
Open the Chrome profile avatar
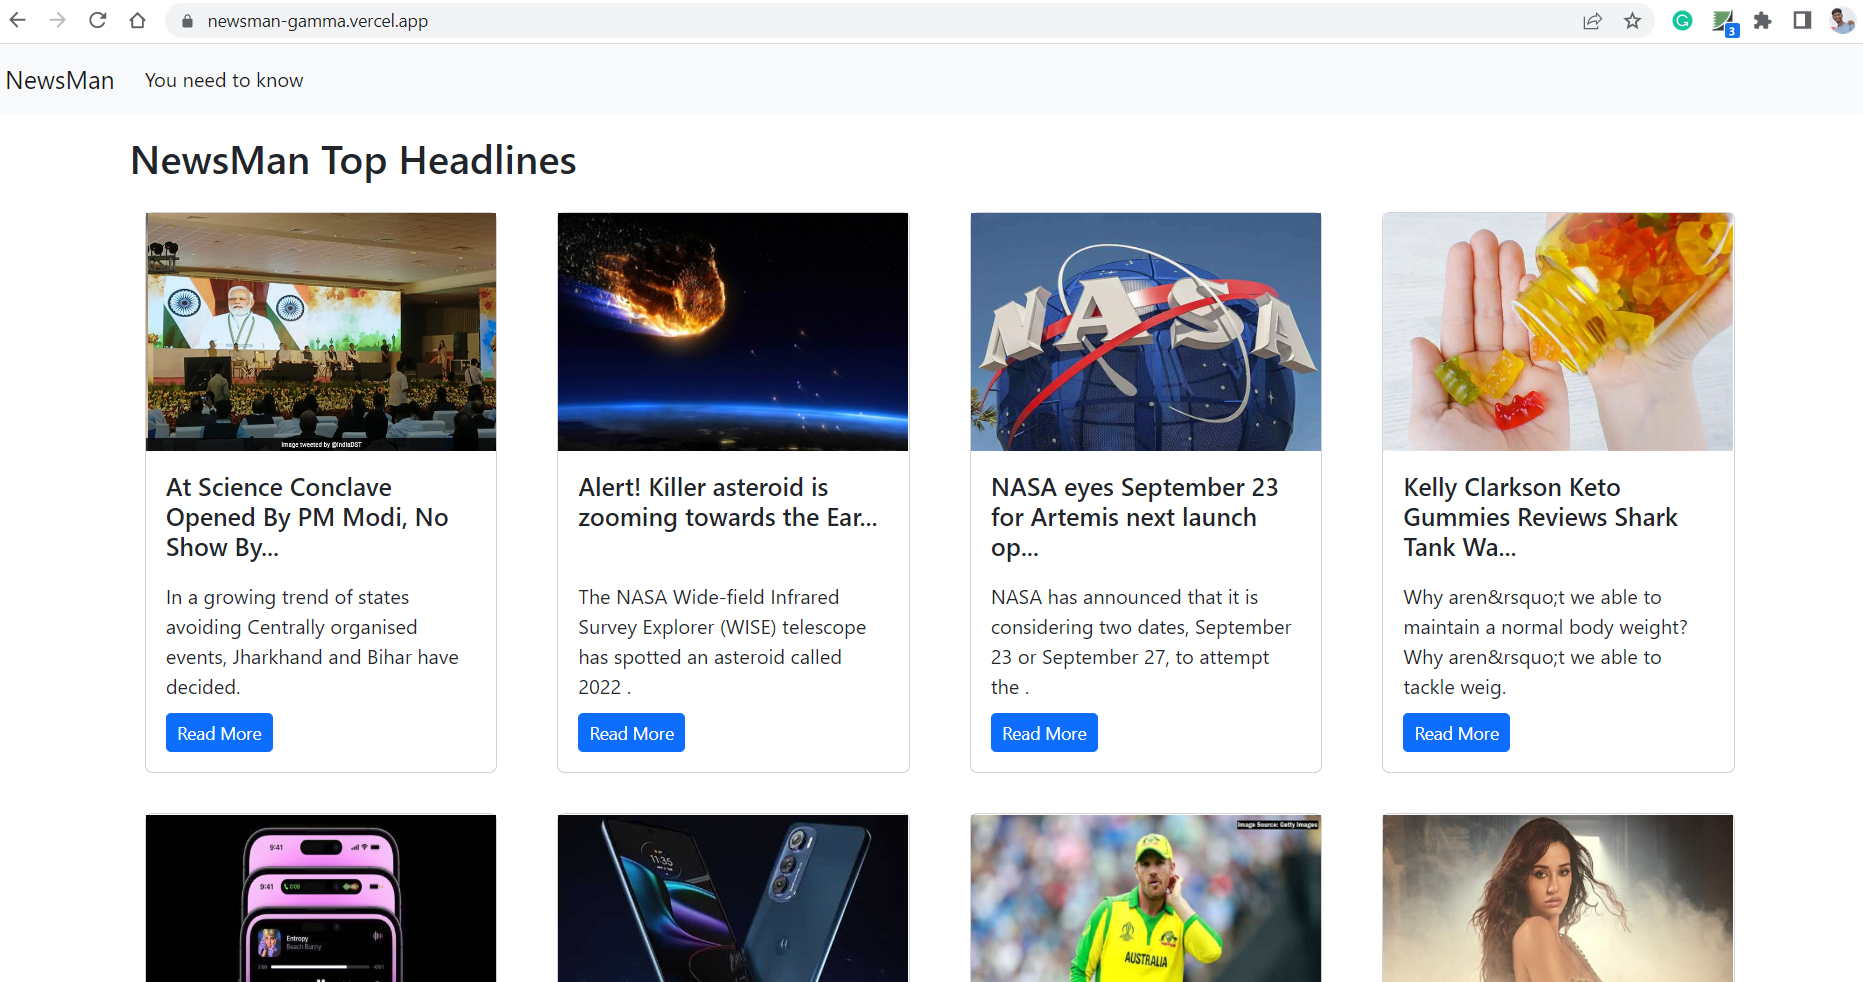click(1841, 20)
